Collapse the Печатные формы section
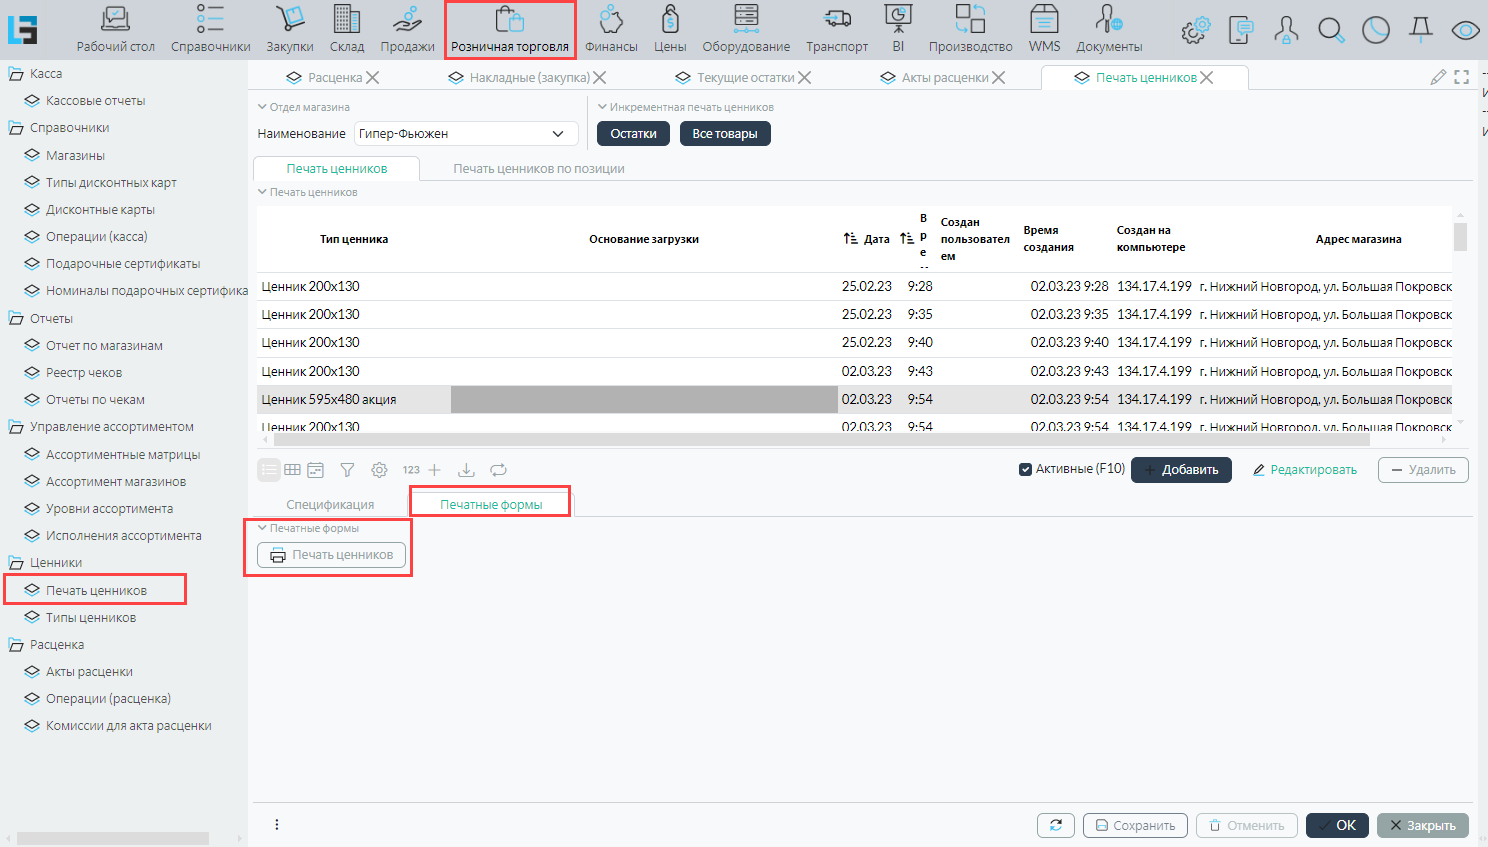The width and height of the screenshot is (1488, 847). click(263, 528)
